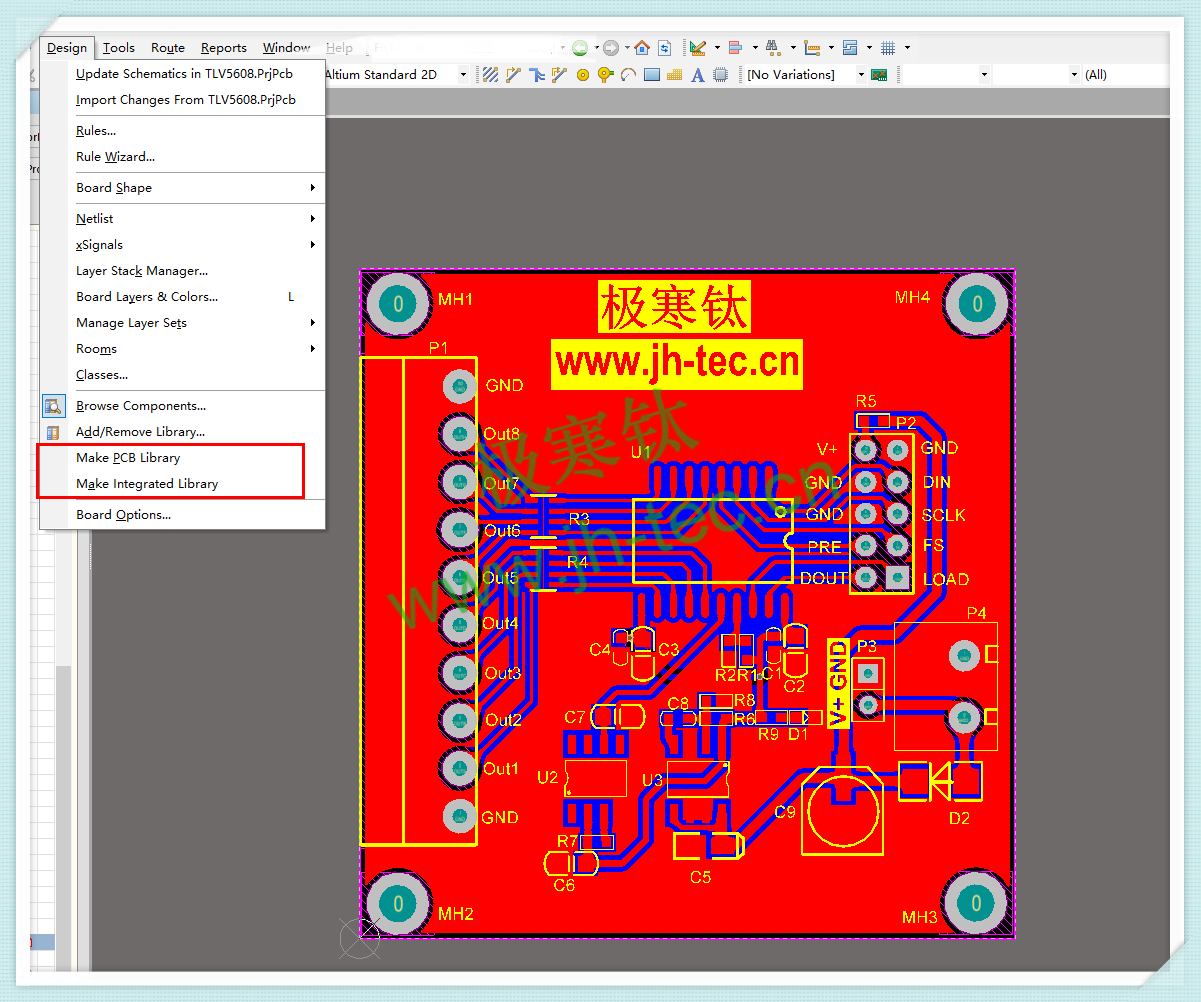Select the Interactive Multi-Routing tool
Image resolution: width=1201 pixels, height=1002 pixels.
(537, 74)
